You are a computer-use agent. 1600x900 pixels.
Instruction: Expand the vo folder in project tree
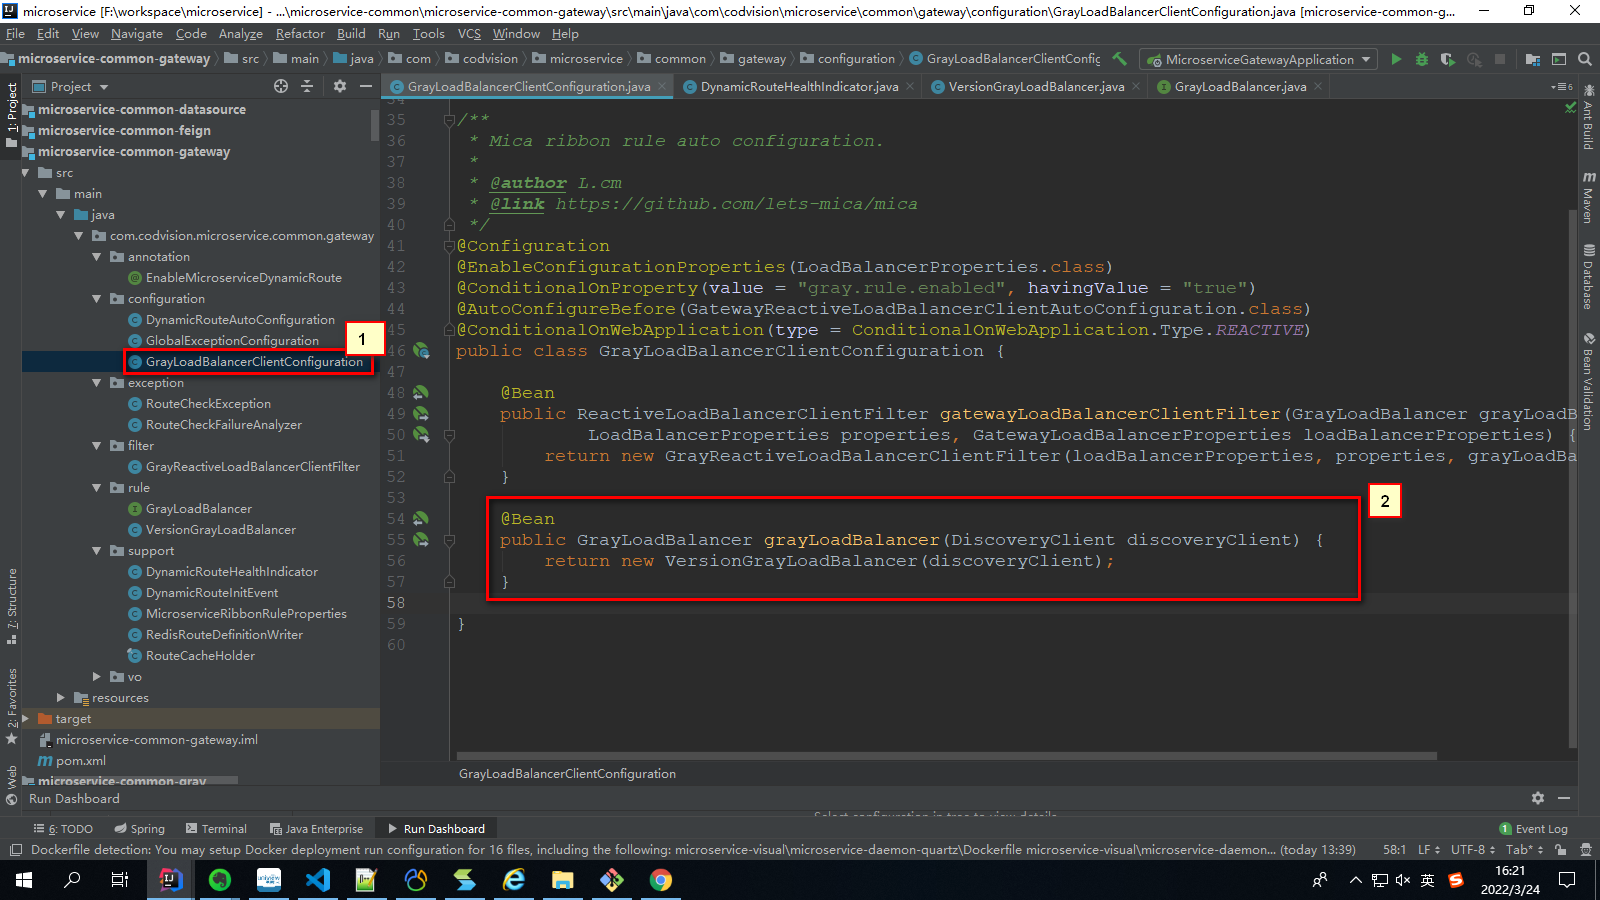pyautogui.click(x=97, y=677)
